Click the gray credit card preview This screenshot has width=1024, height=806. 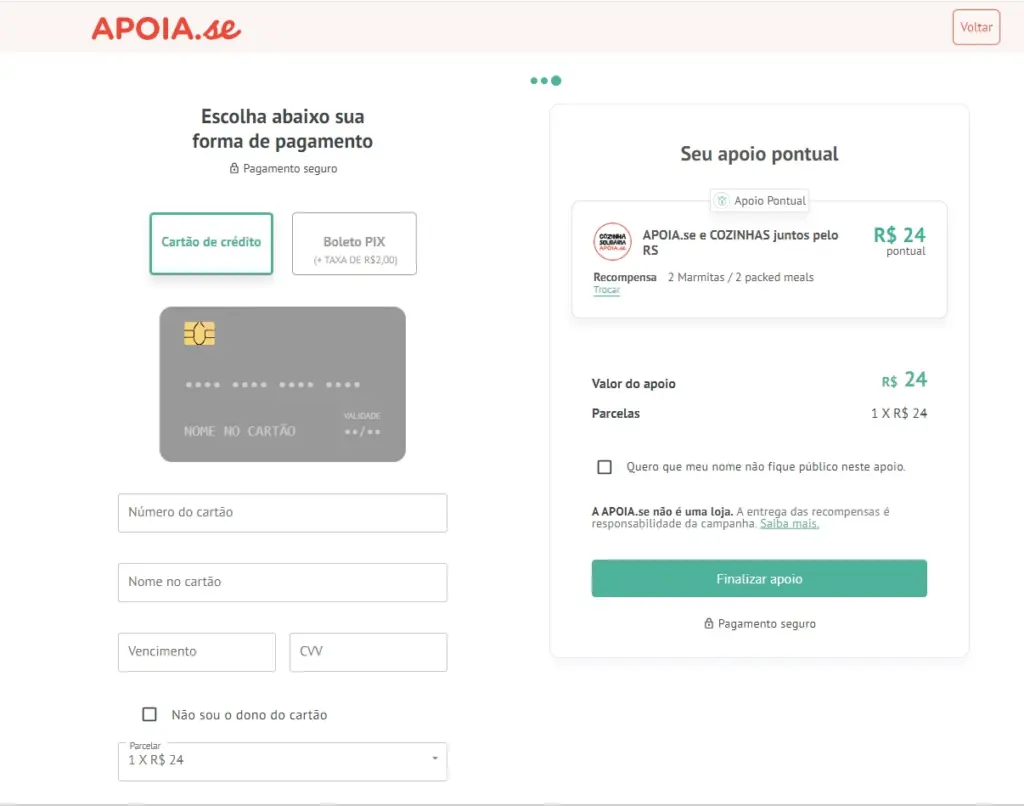[x=282, y=384]
